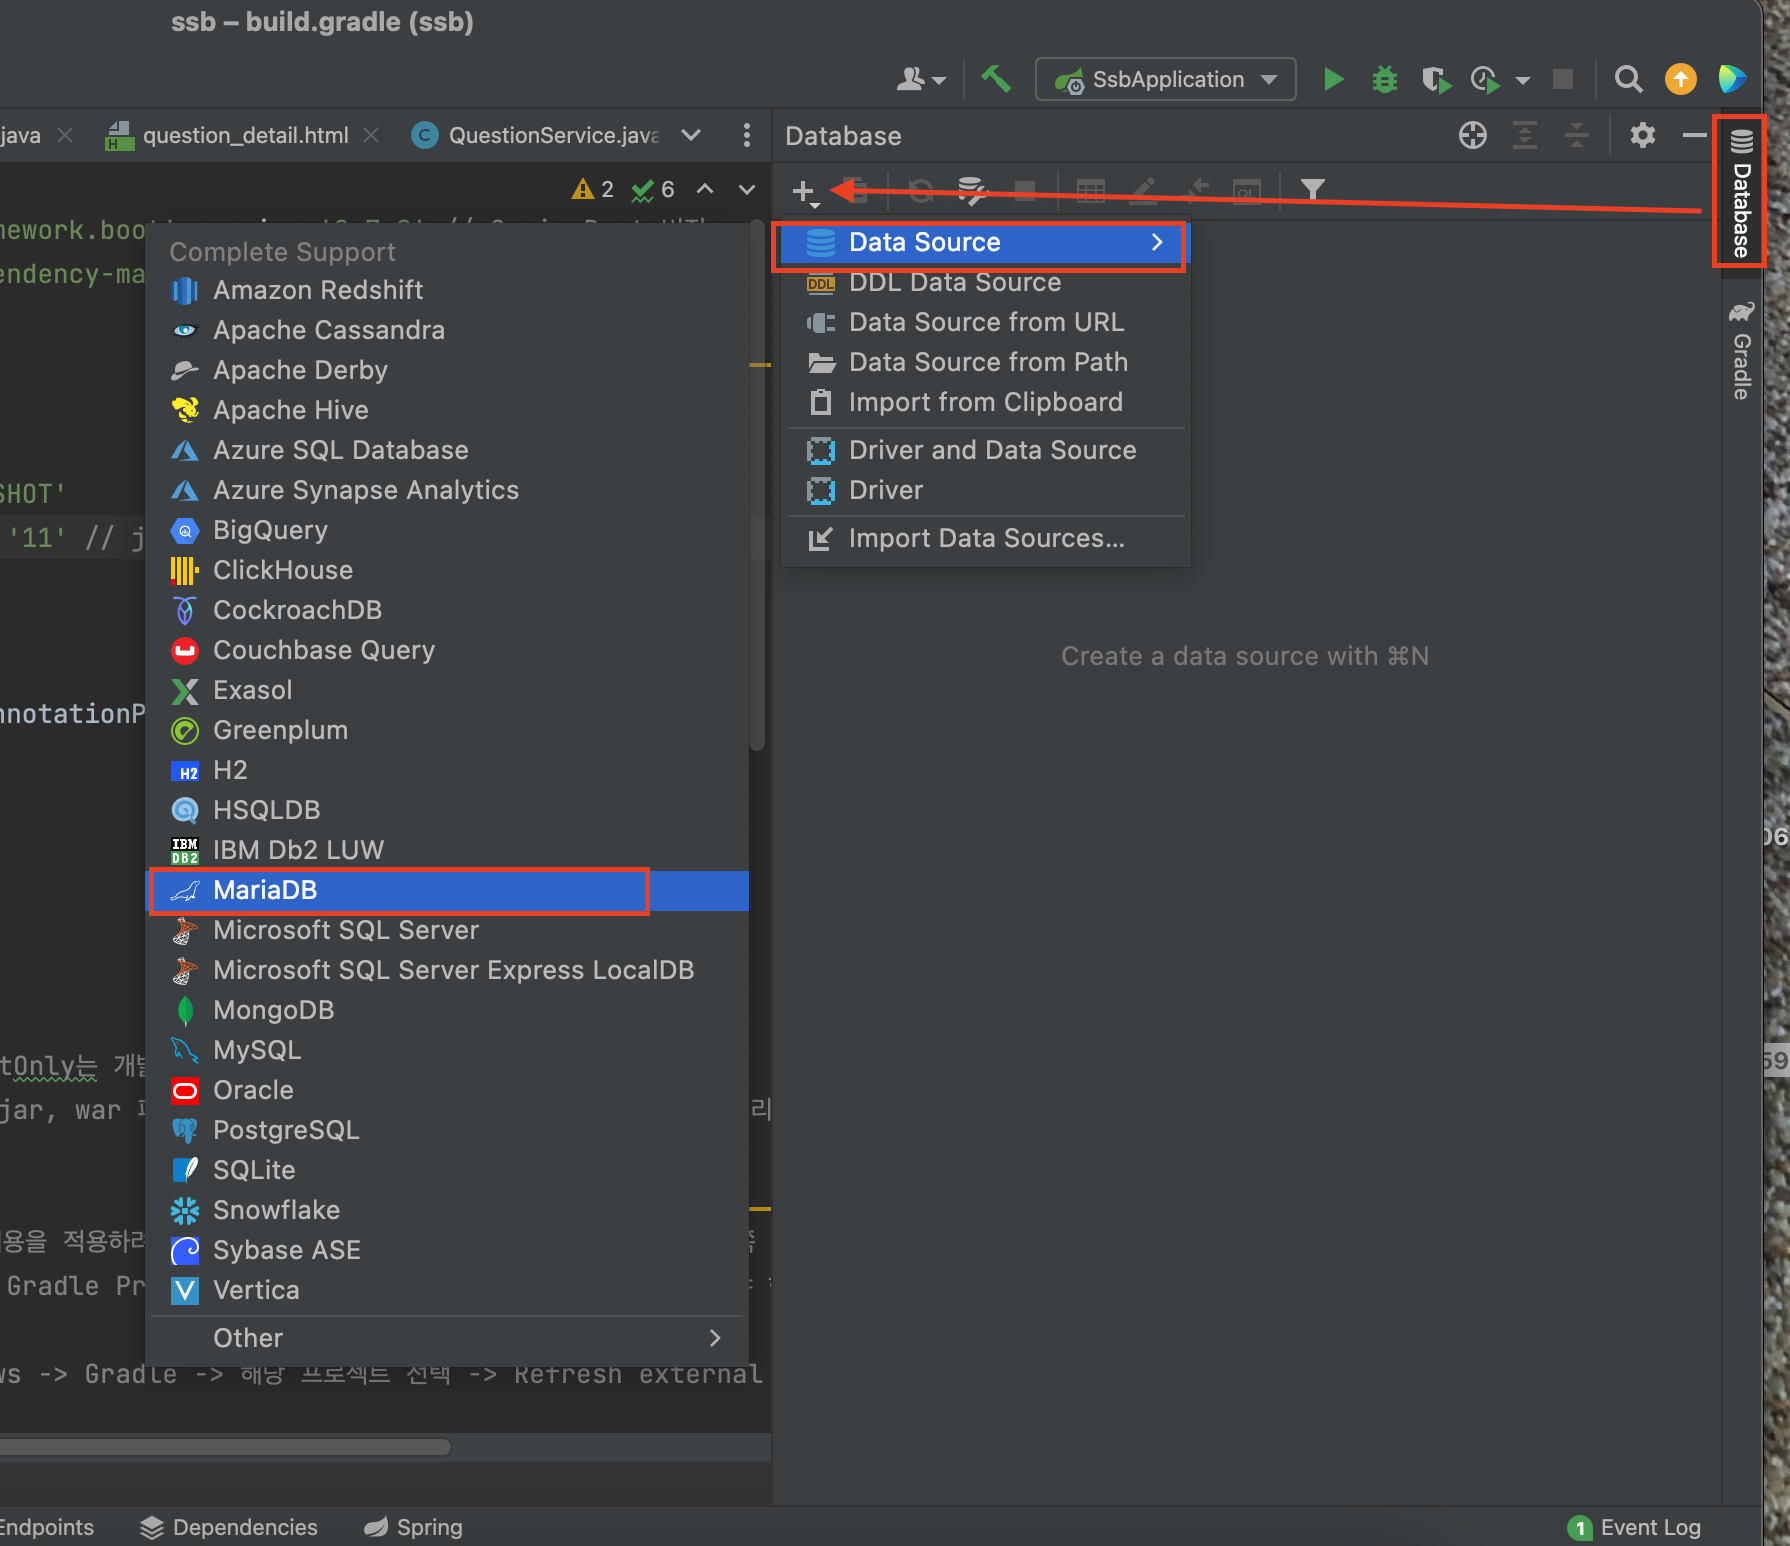
Task: Close the question_detail.html tab
Action: coord(371,135)
